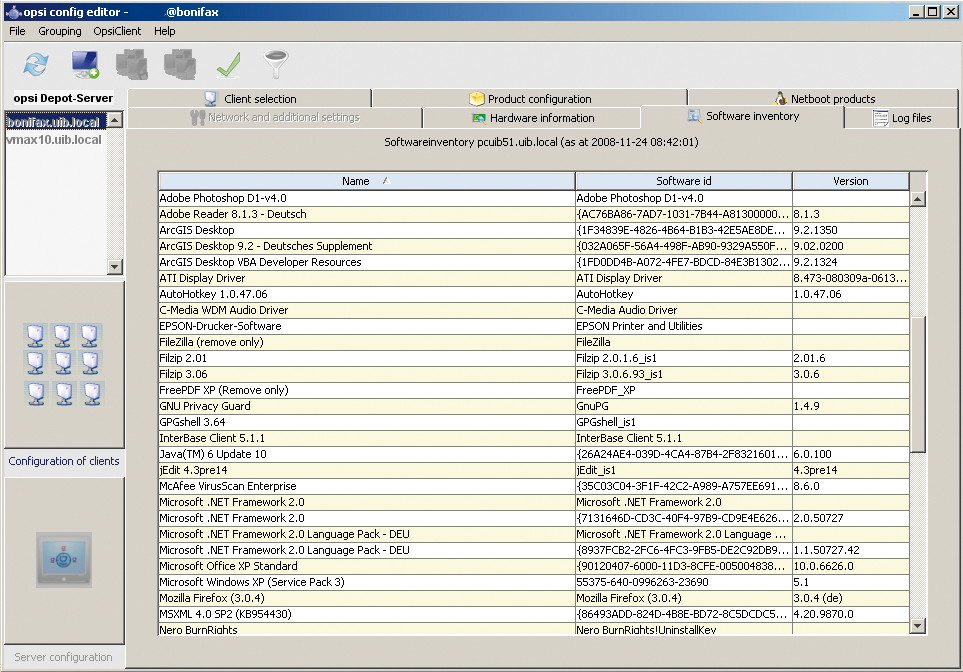This screenshot has width=963, height=672.
Task: Click the opsi application title icon
Action: coord(13,11)
